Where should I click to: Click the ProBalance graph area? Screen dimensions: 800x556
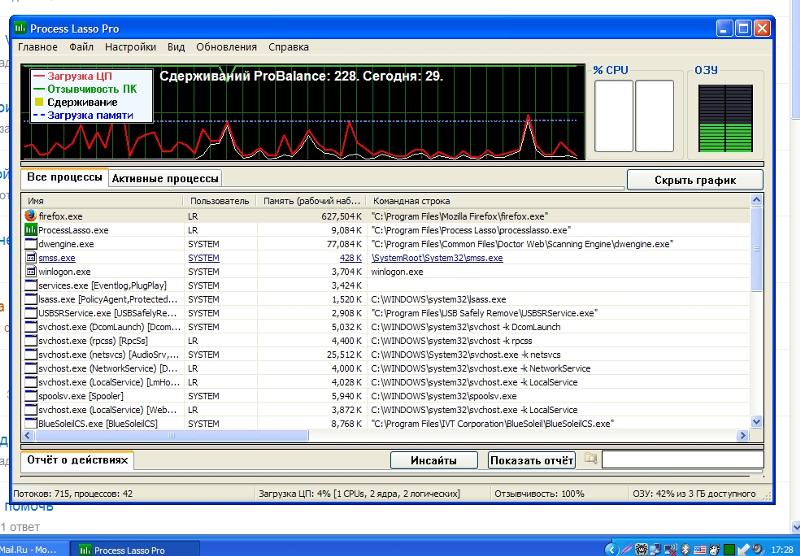[303, 112]
